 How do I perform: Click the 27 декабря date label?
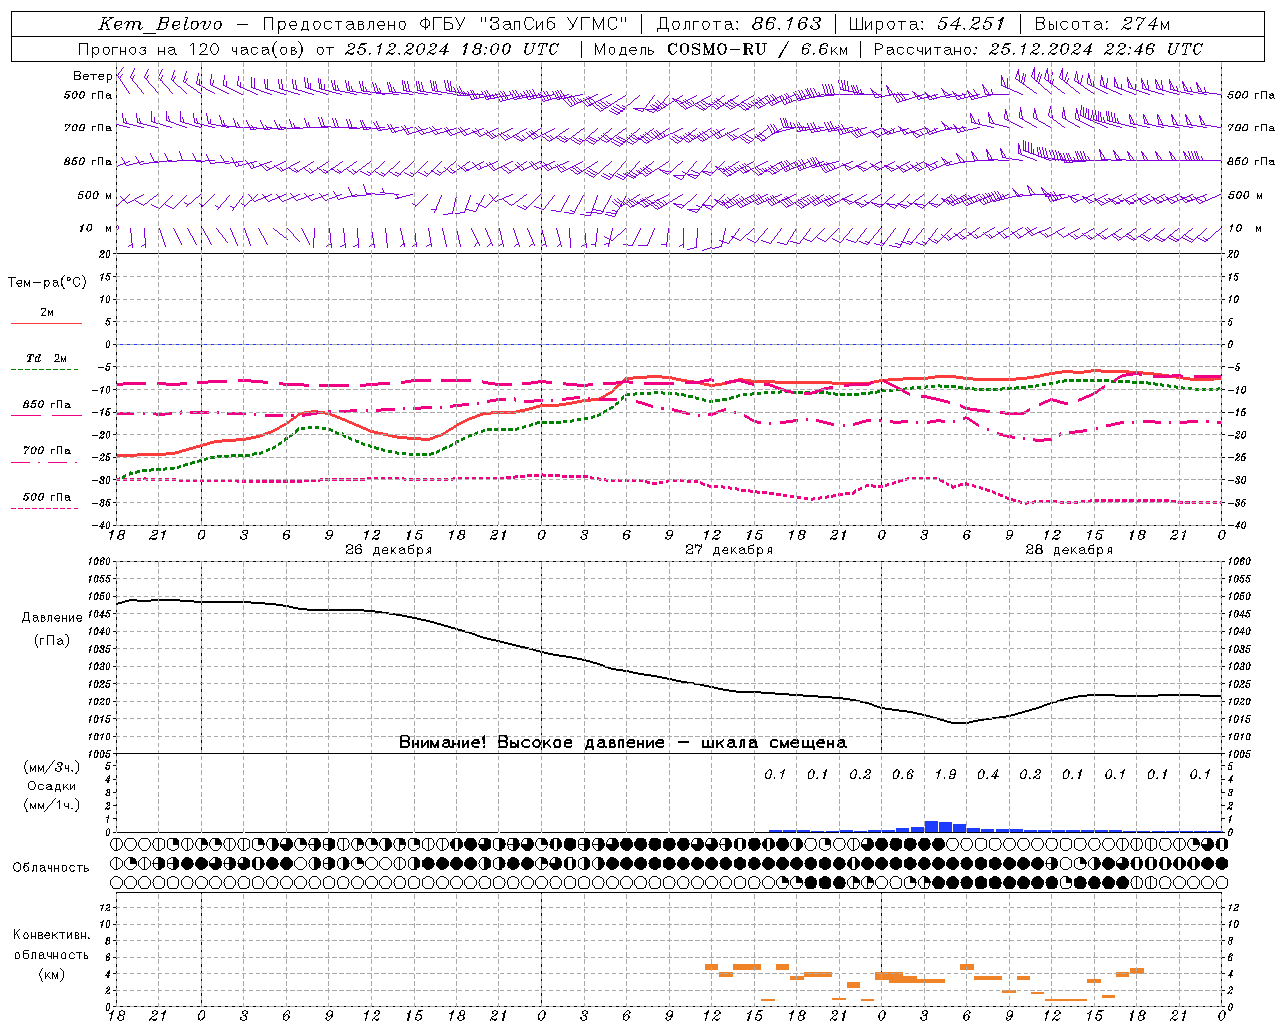click(x=729, y=550)
